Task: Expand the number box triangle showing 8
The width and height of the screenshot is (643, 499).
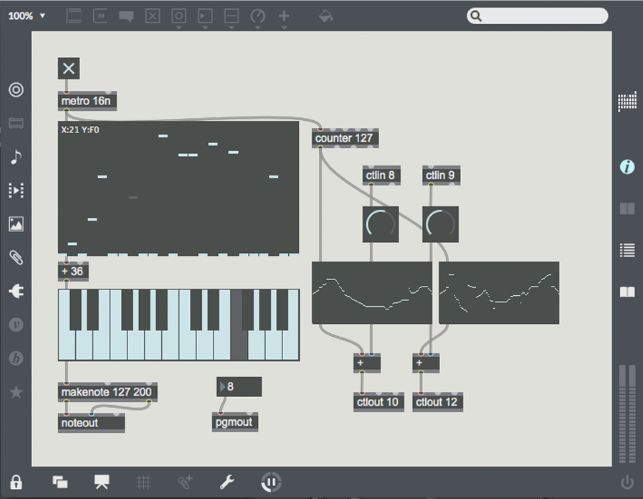Action: [223, 386]
